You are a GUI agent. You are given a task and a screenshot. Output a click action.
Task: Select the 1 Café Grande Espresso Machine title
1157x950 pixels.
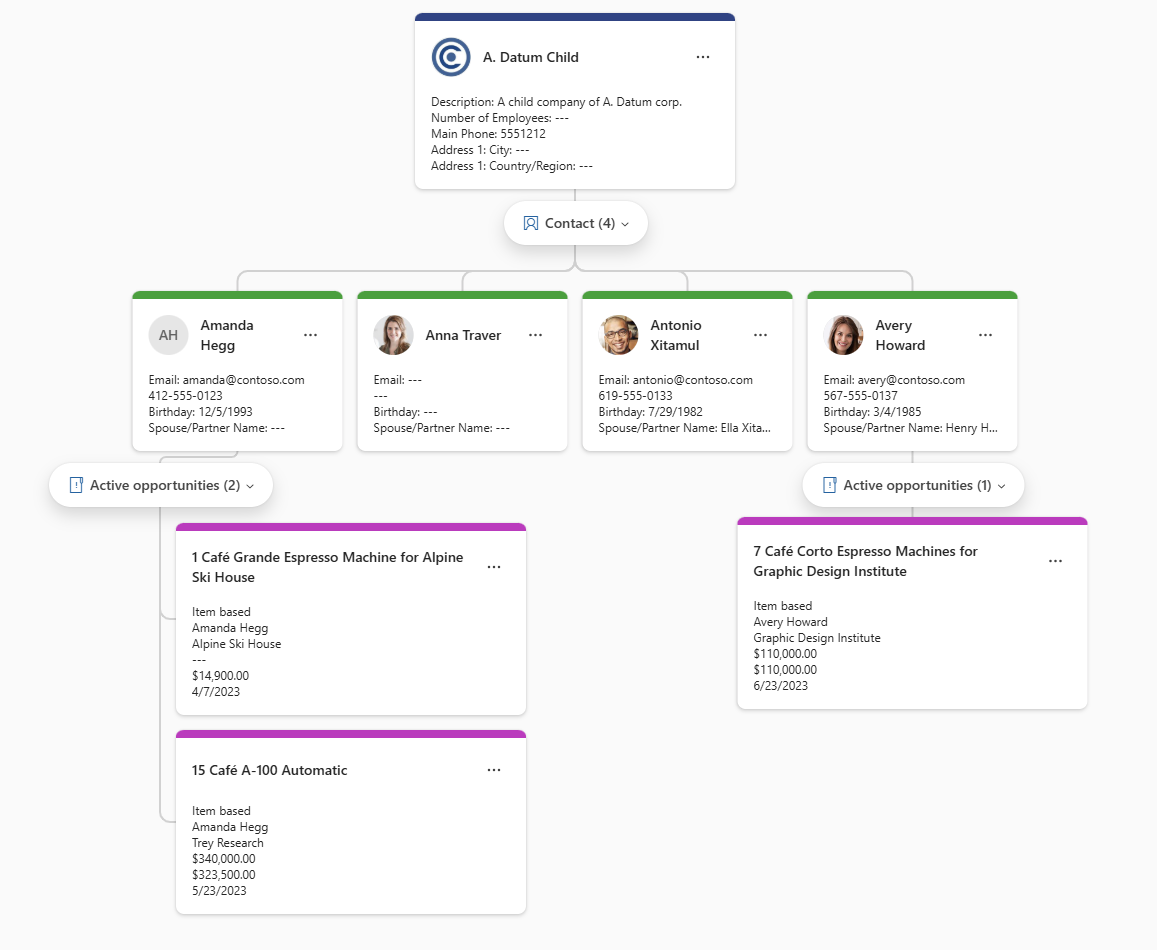point(327,567)
